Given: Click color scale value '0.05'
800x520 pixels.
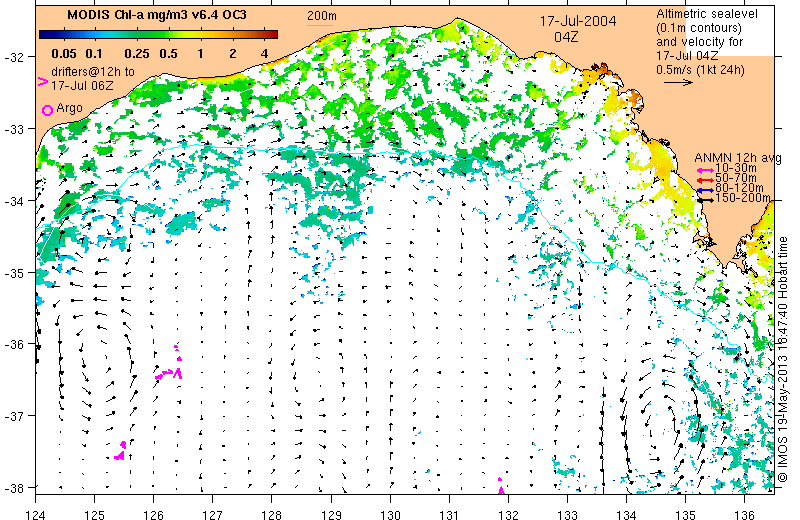Looking at the screenshot, I should [x=64, y=54].
